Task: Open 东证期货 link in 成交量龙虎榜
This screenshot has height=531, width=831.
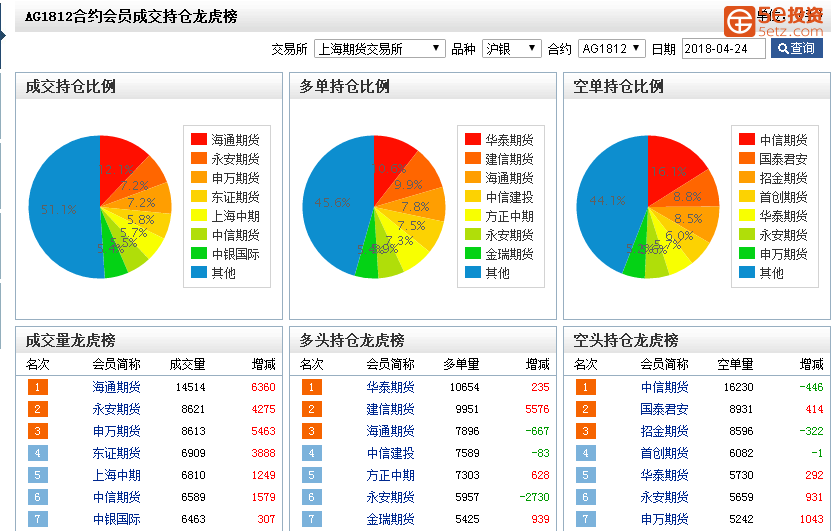Action: (117, 453)
